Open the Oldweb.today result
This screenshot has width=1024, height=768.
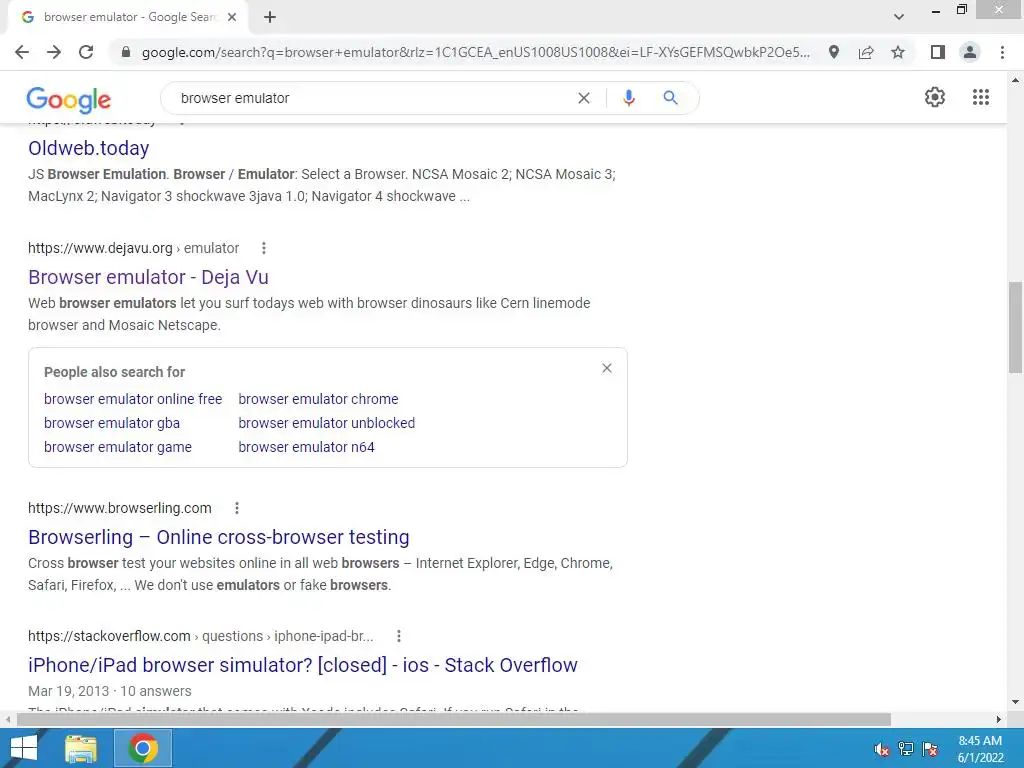coord(89,148)
